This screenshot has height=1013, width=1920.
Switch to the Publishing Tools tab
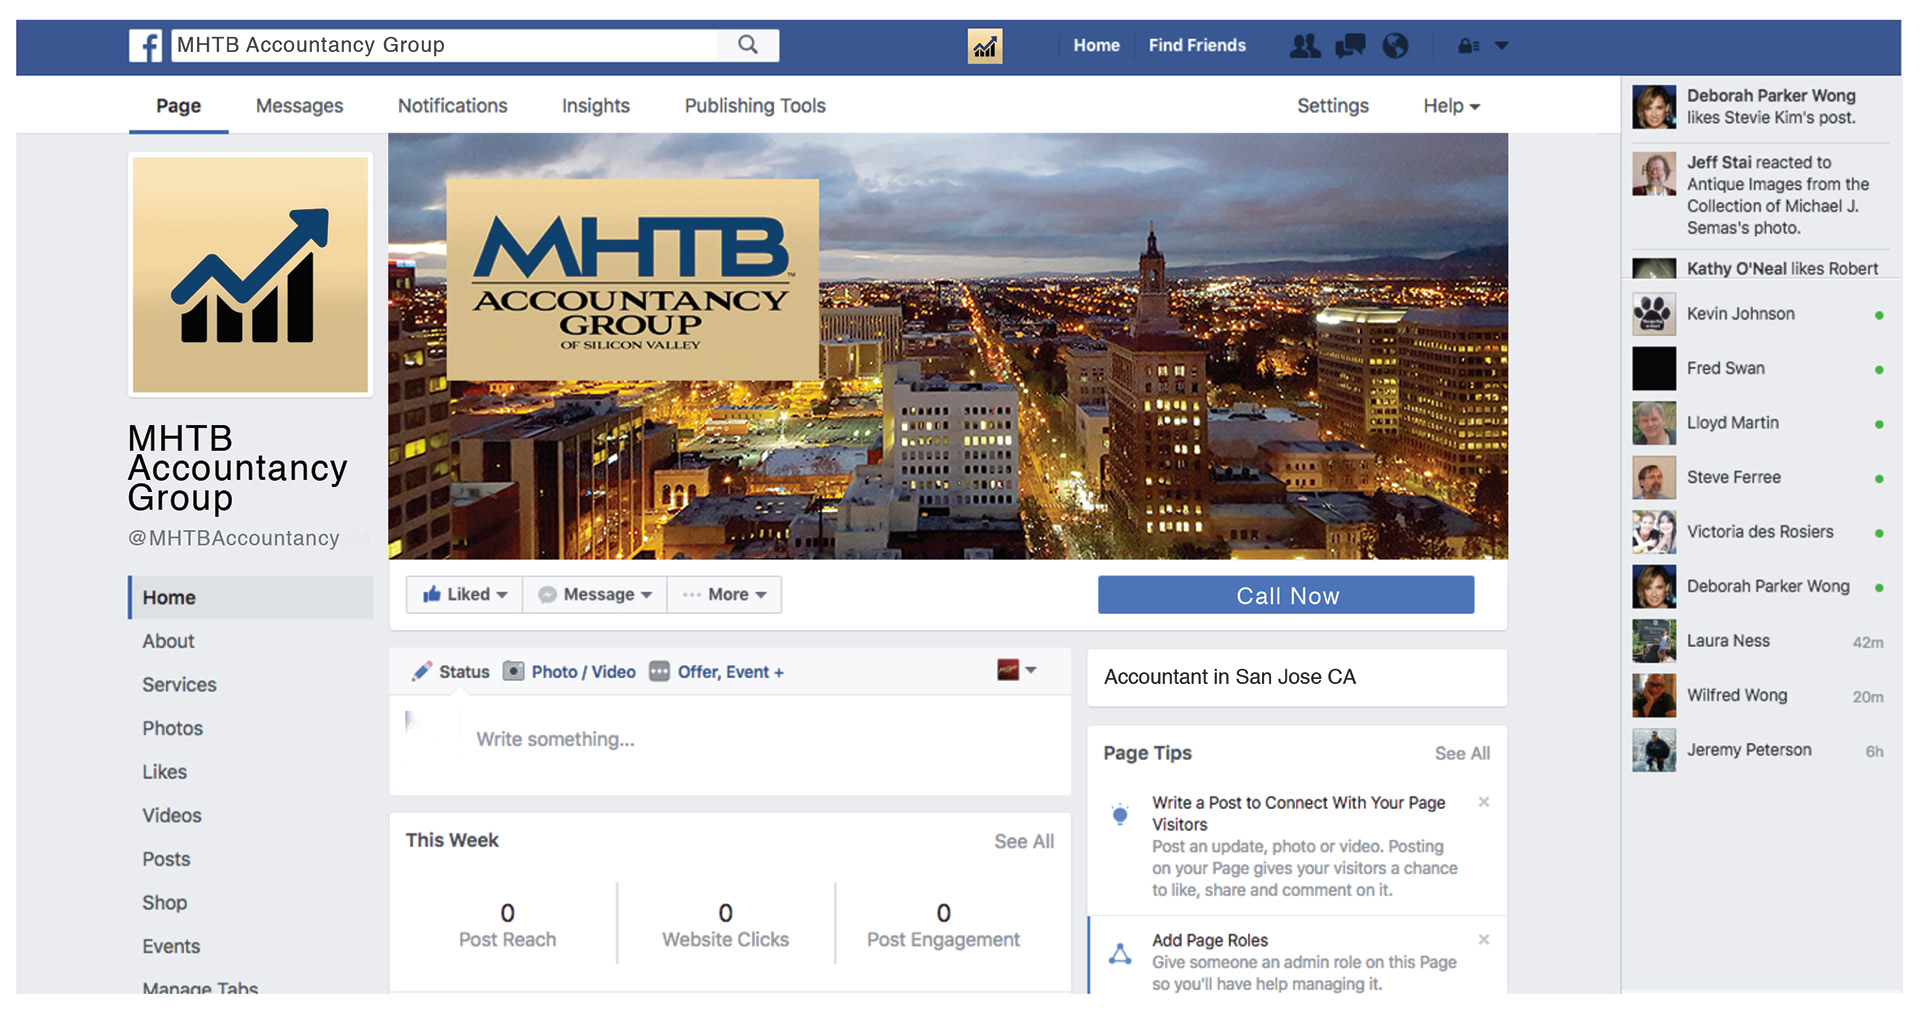[x=755, y=106]
